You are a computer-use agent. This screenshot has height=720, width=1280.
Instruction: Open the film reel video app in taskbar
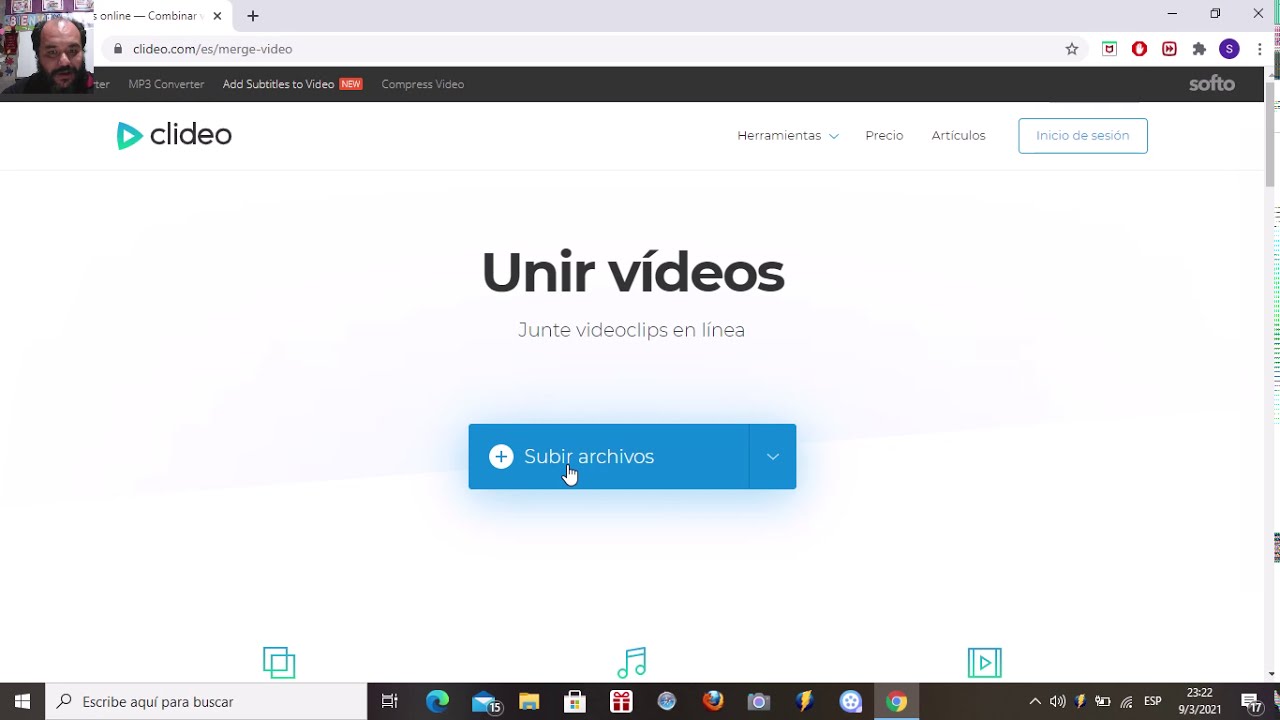851,701
